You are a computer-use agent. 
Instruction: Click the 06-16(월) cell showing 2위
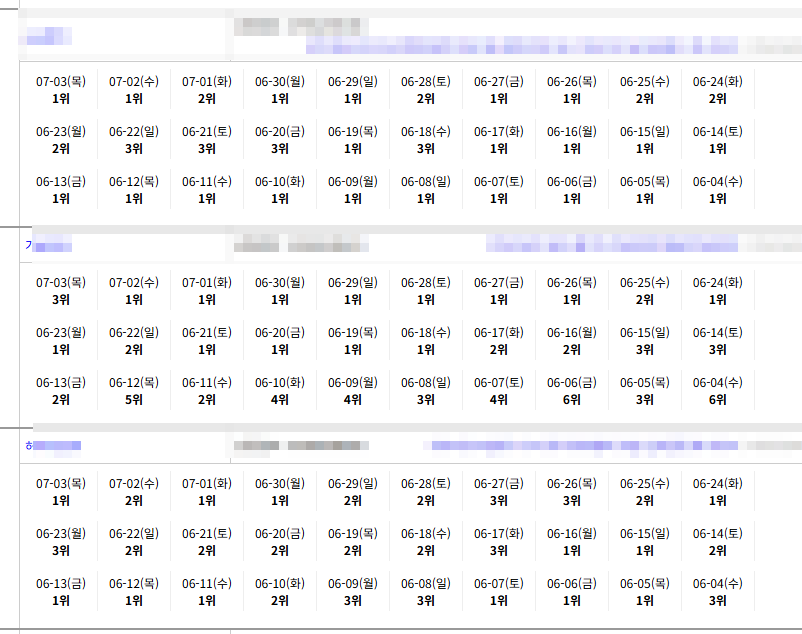[x=572, y=341]
